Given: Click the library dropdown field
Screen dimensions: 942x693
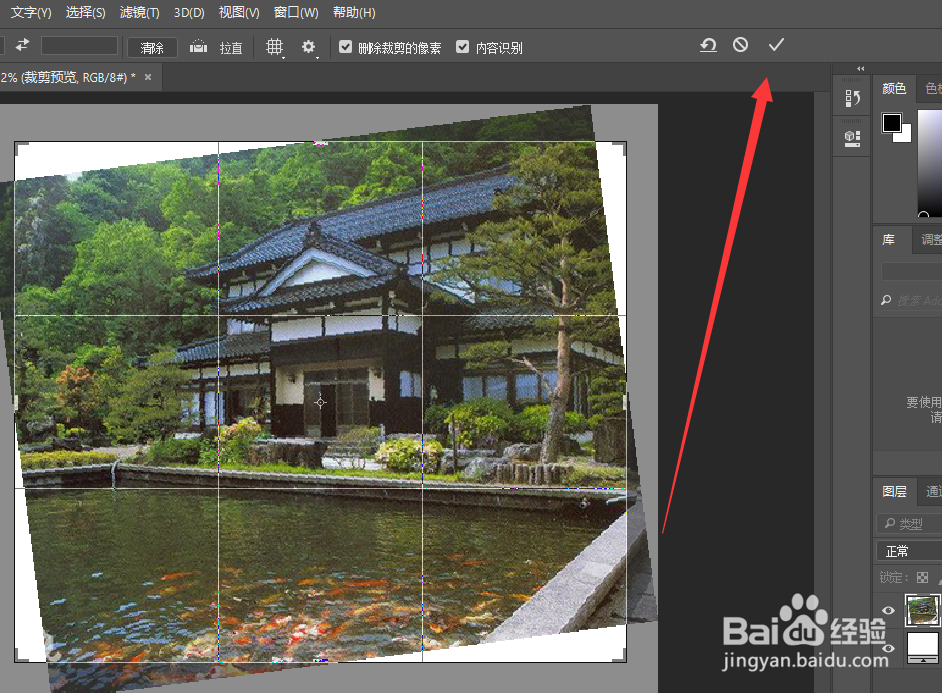Looking at the screenshot, I should (911, 271).
